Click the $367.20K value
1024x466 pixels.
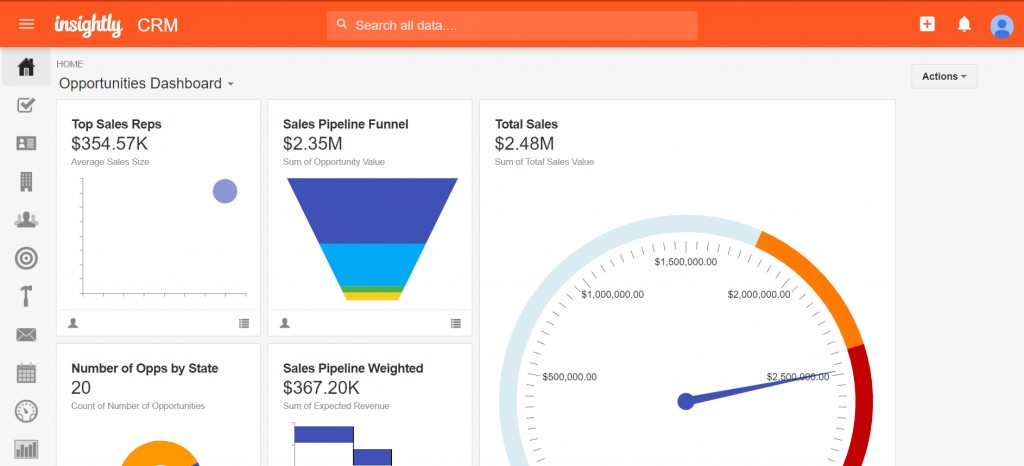(321, 388)
